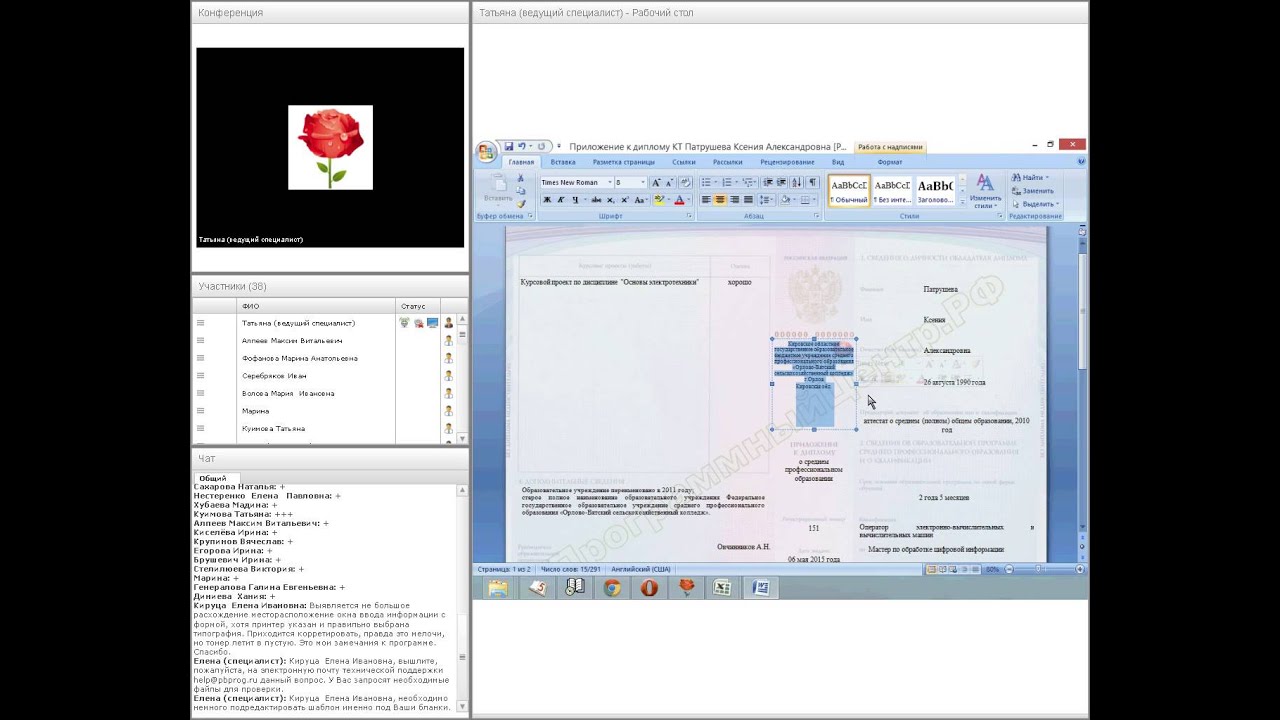This screenshot has width=1280, height=720.
Task: Open the Рецензирование ribbon tab
Action: (x=787, y=162)
